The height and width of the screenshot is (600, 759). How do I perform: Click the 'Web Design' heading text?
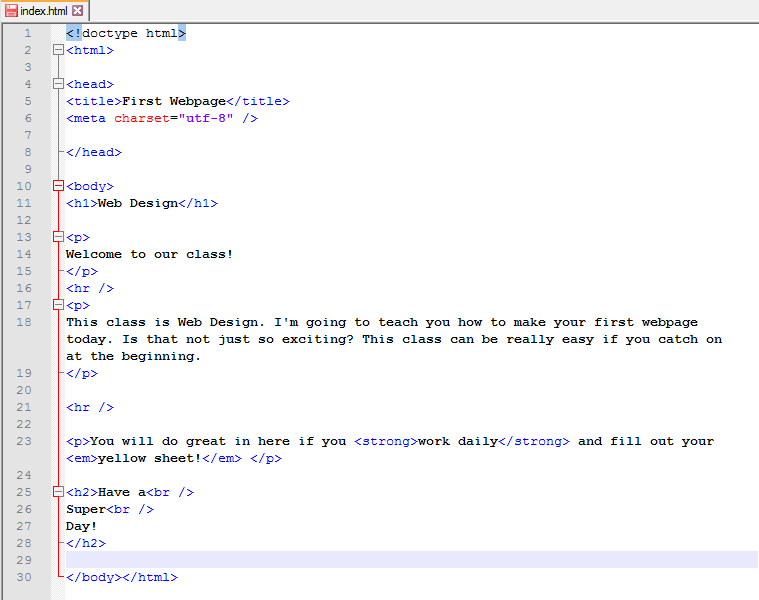pos(138,203)
